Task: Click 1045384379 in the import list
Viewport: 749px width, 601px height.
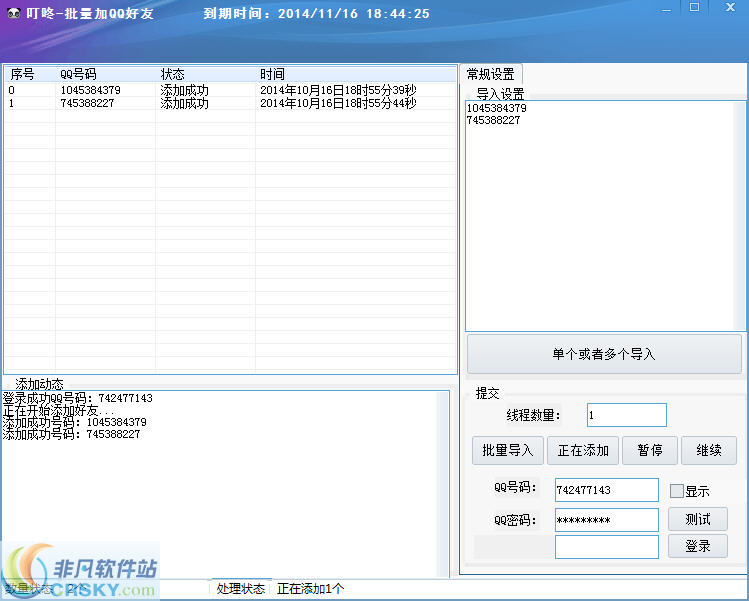Action: tap(496, 108)
